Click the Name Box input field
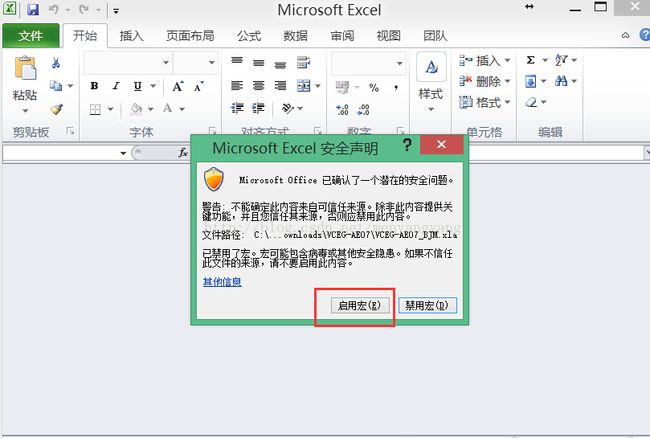The image size is (650, 438). 61,153
